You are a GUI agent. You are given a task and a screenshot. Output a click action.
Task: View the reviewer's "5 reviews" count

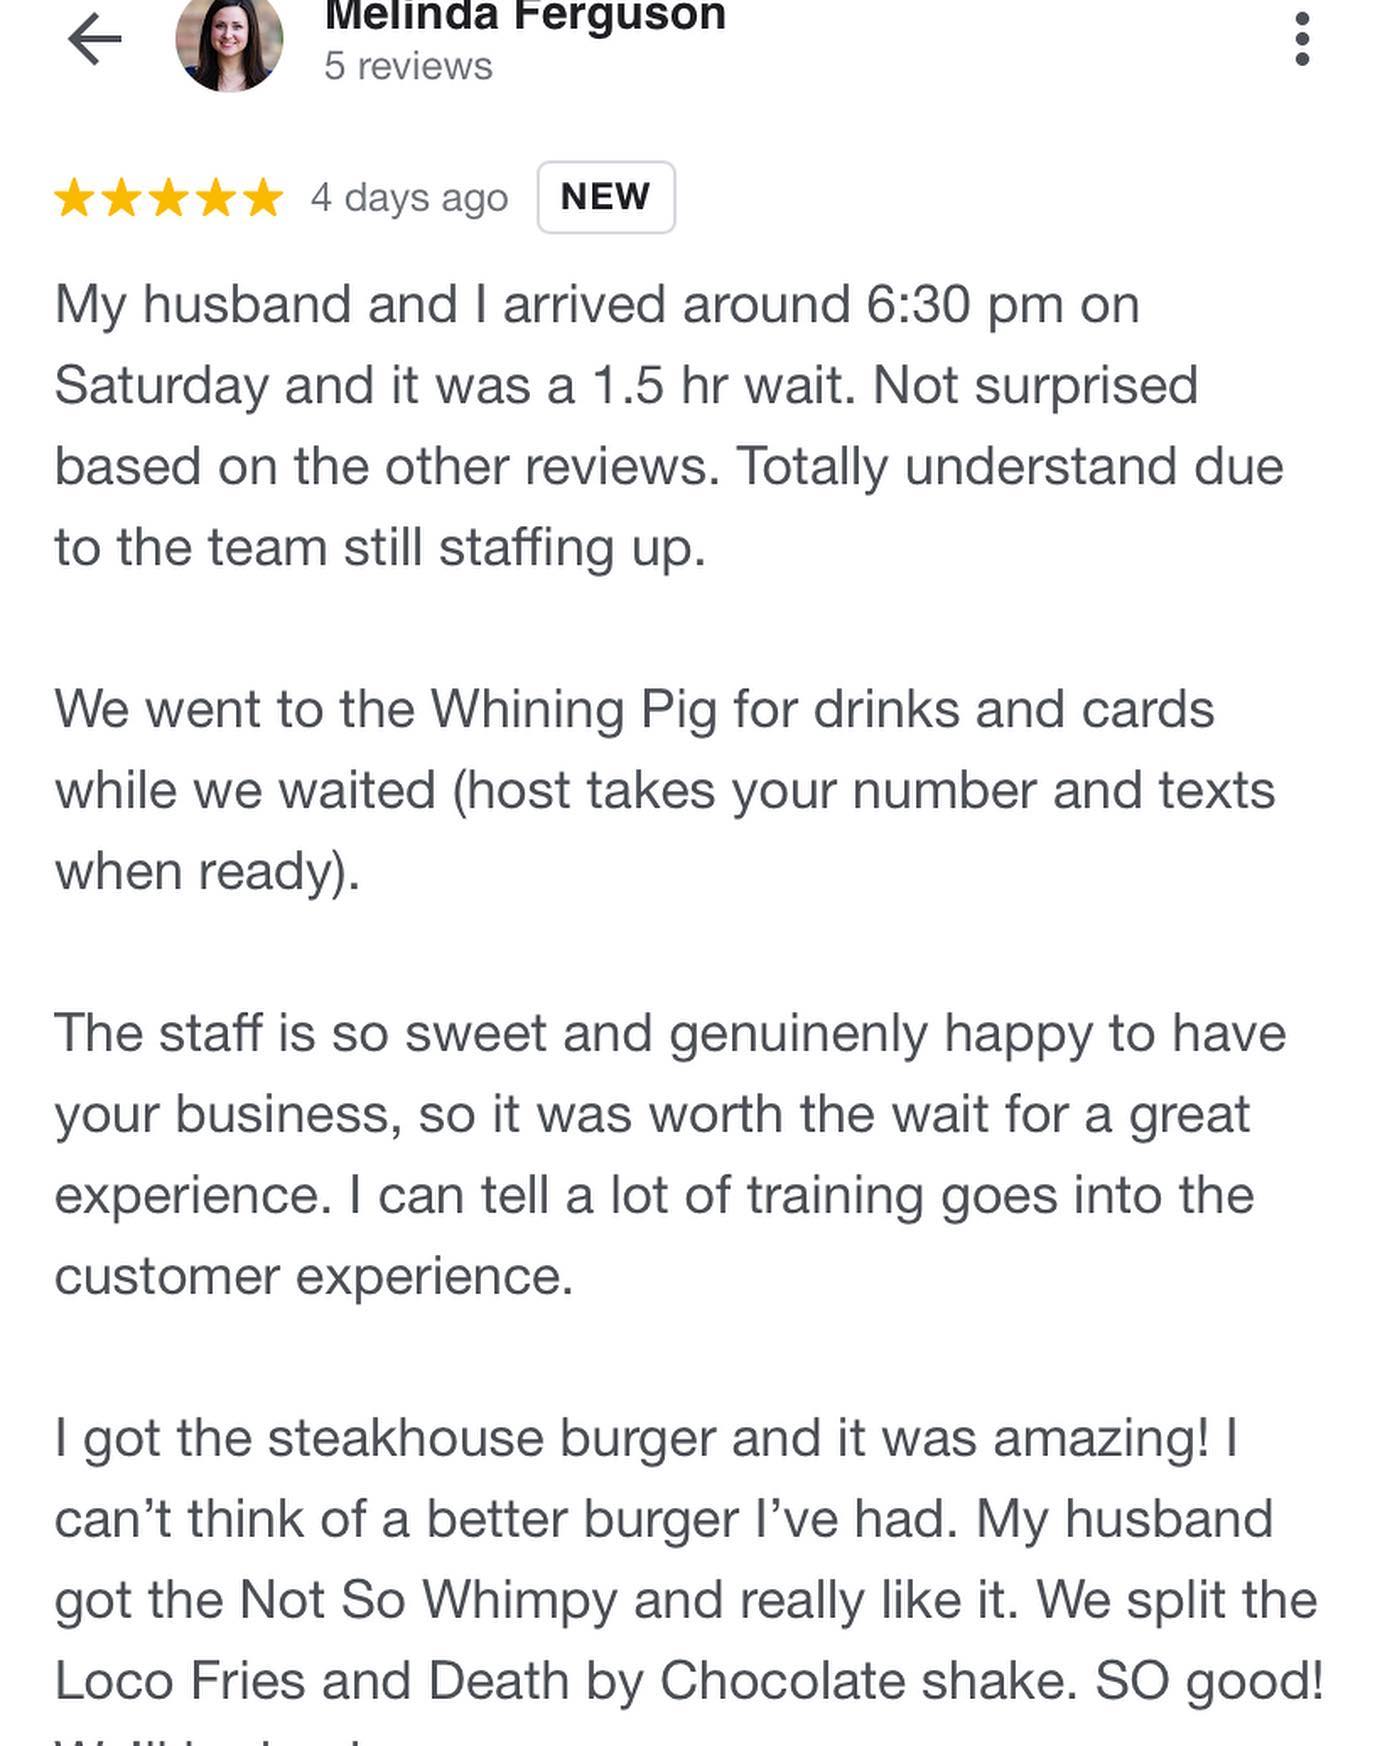click(x=408, y=67)
